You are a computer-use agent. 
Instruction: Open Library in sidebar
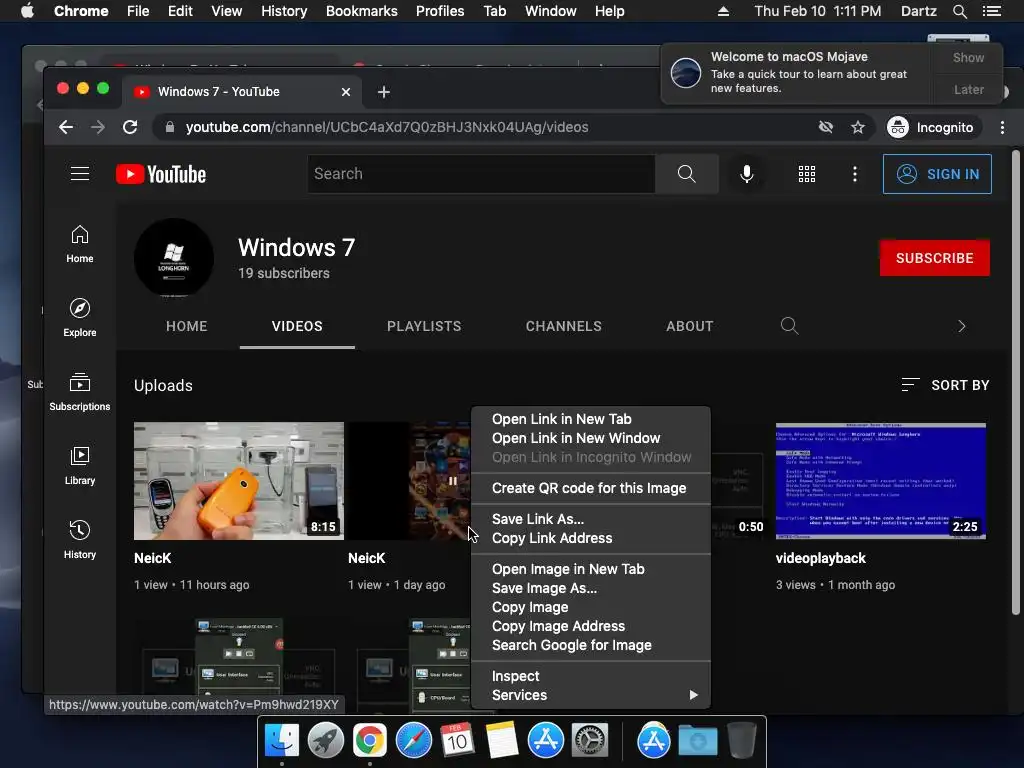pos(80,466)
